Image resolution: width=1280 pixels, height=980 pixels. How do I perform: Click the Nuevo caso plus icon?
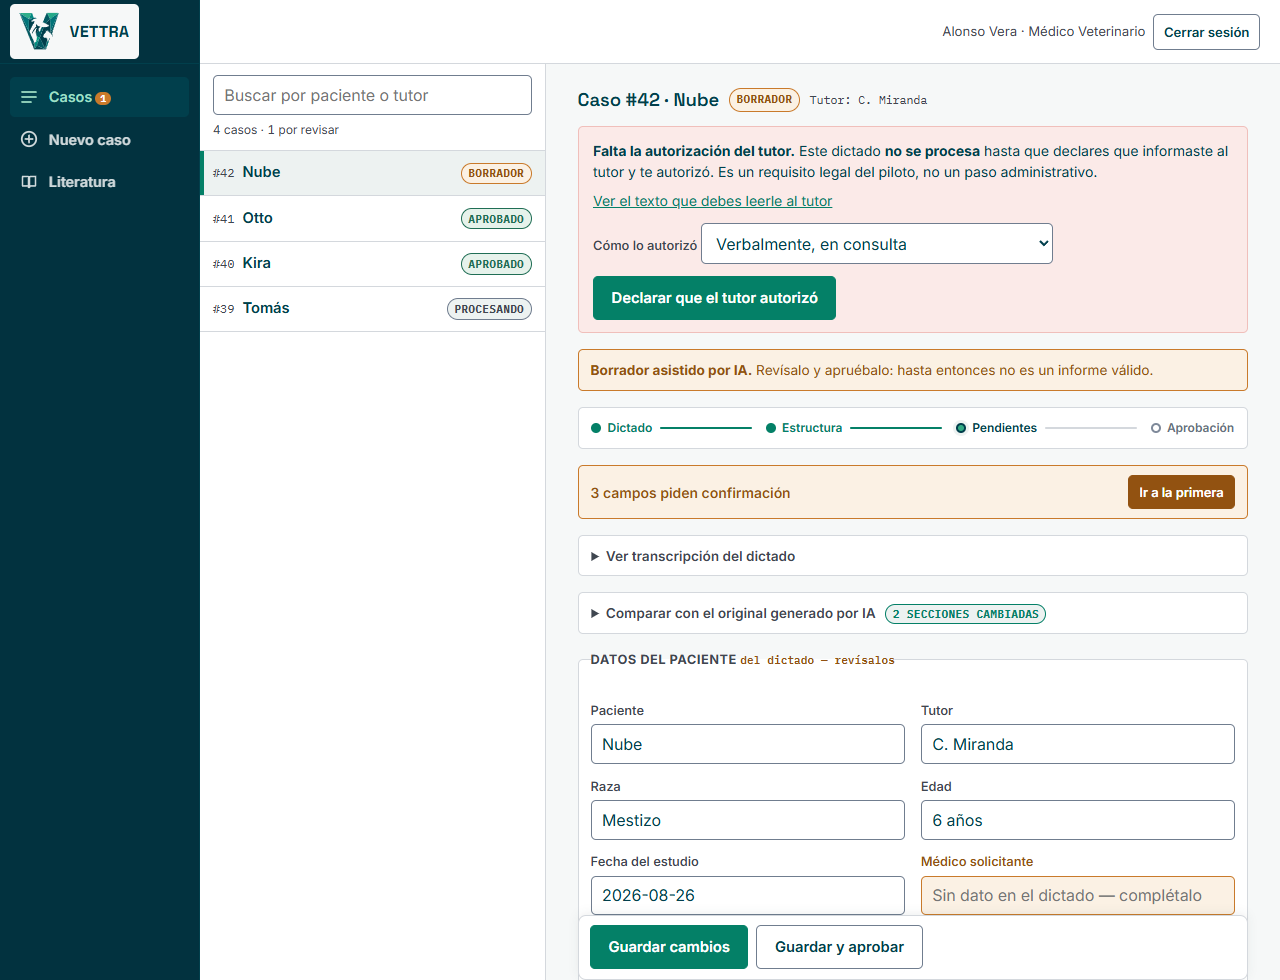click(x=29, y=139)
